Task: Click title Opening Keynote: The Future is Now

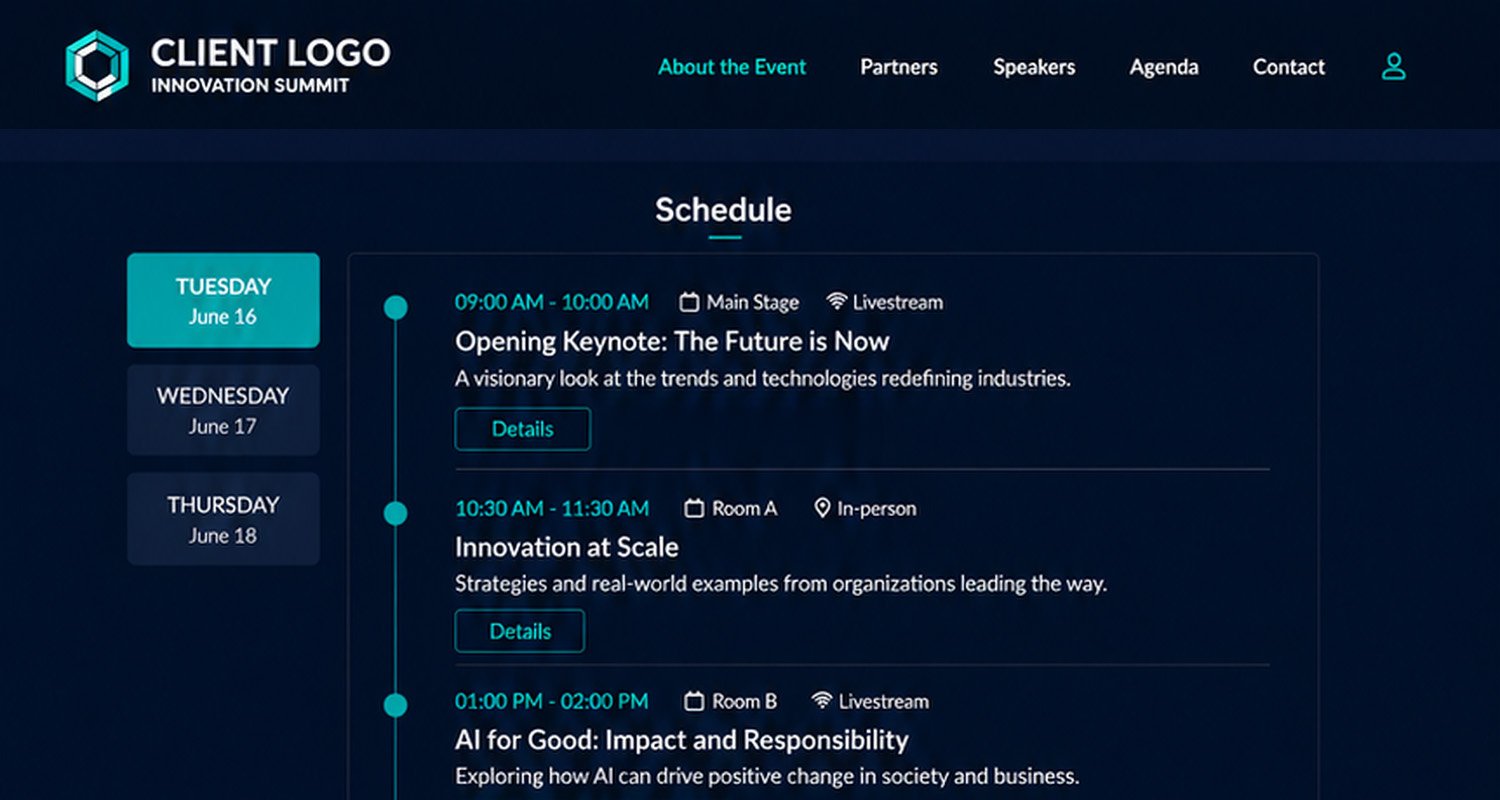Action: (672, 342)
